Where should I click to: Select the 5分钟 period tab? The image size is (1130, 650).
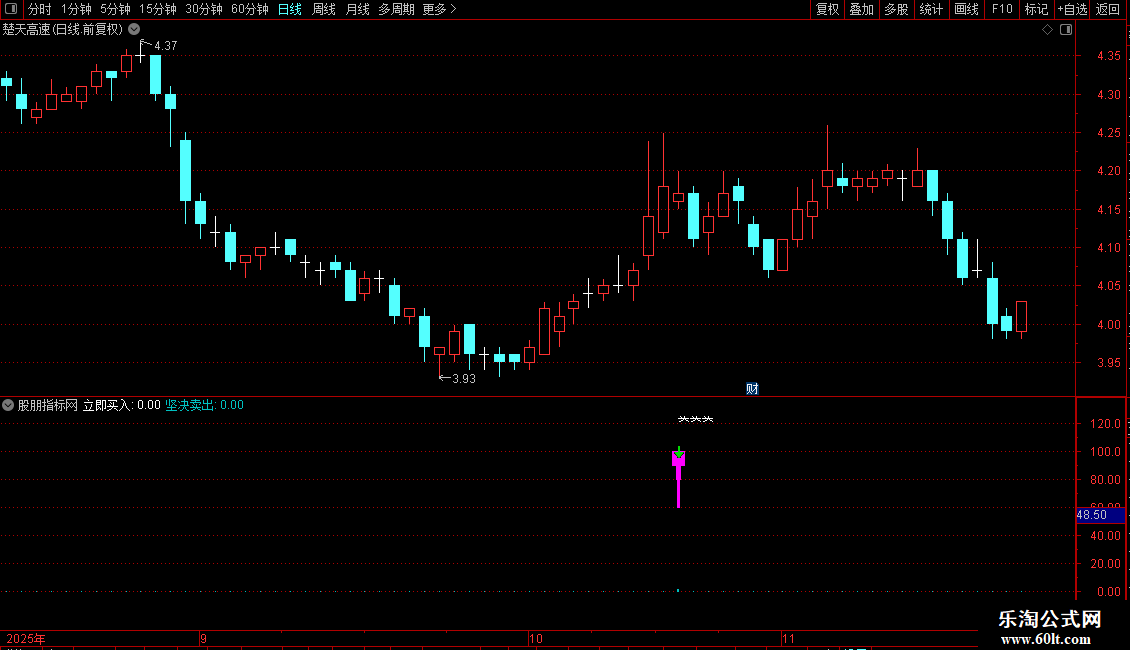point(115,9)
